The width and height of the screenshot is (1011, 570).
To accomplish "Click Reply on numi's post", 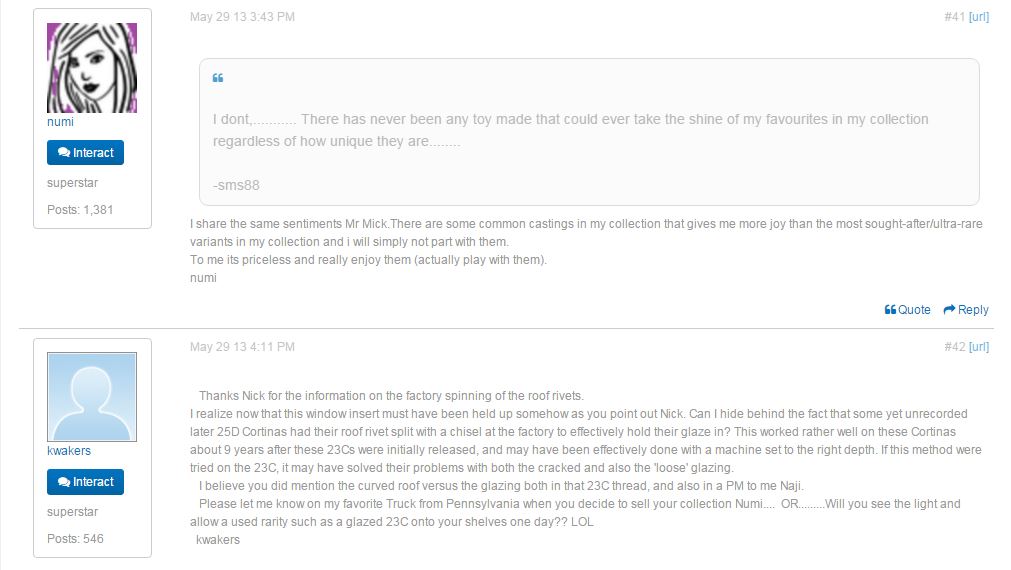I will [x=973, y=310].
